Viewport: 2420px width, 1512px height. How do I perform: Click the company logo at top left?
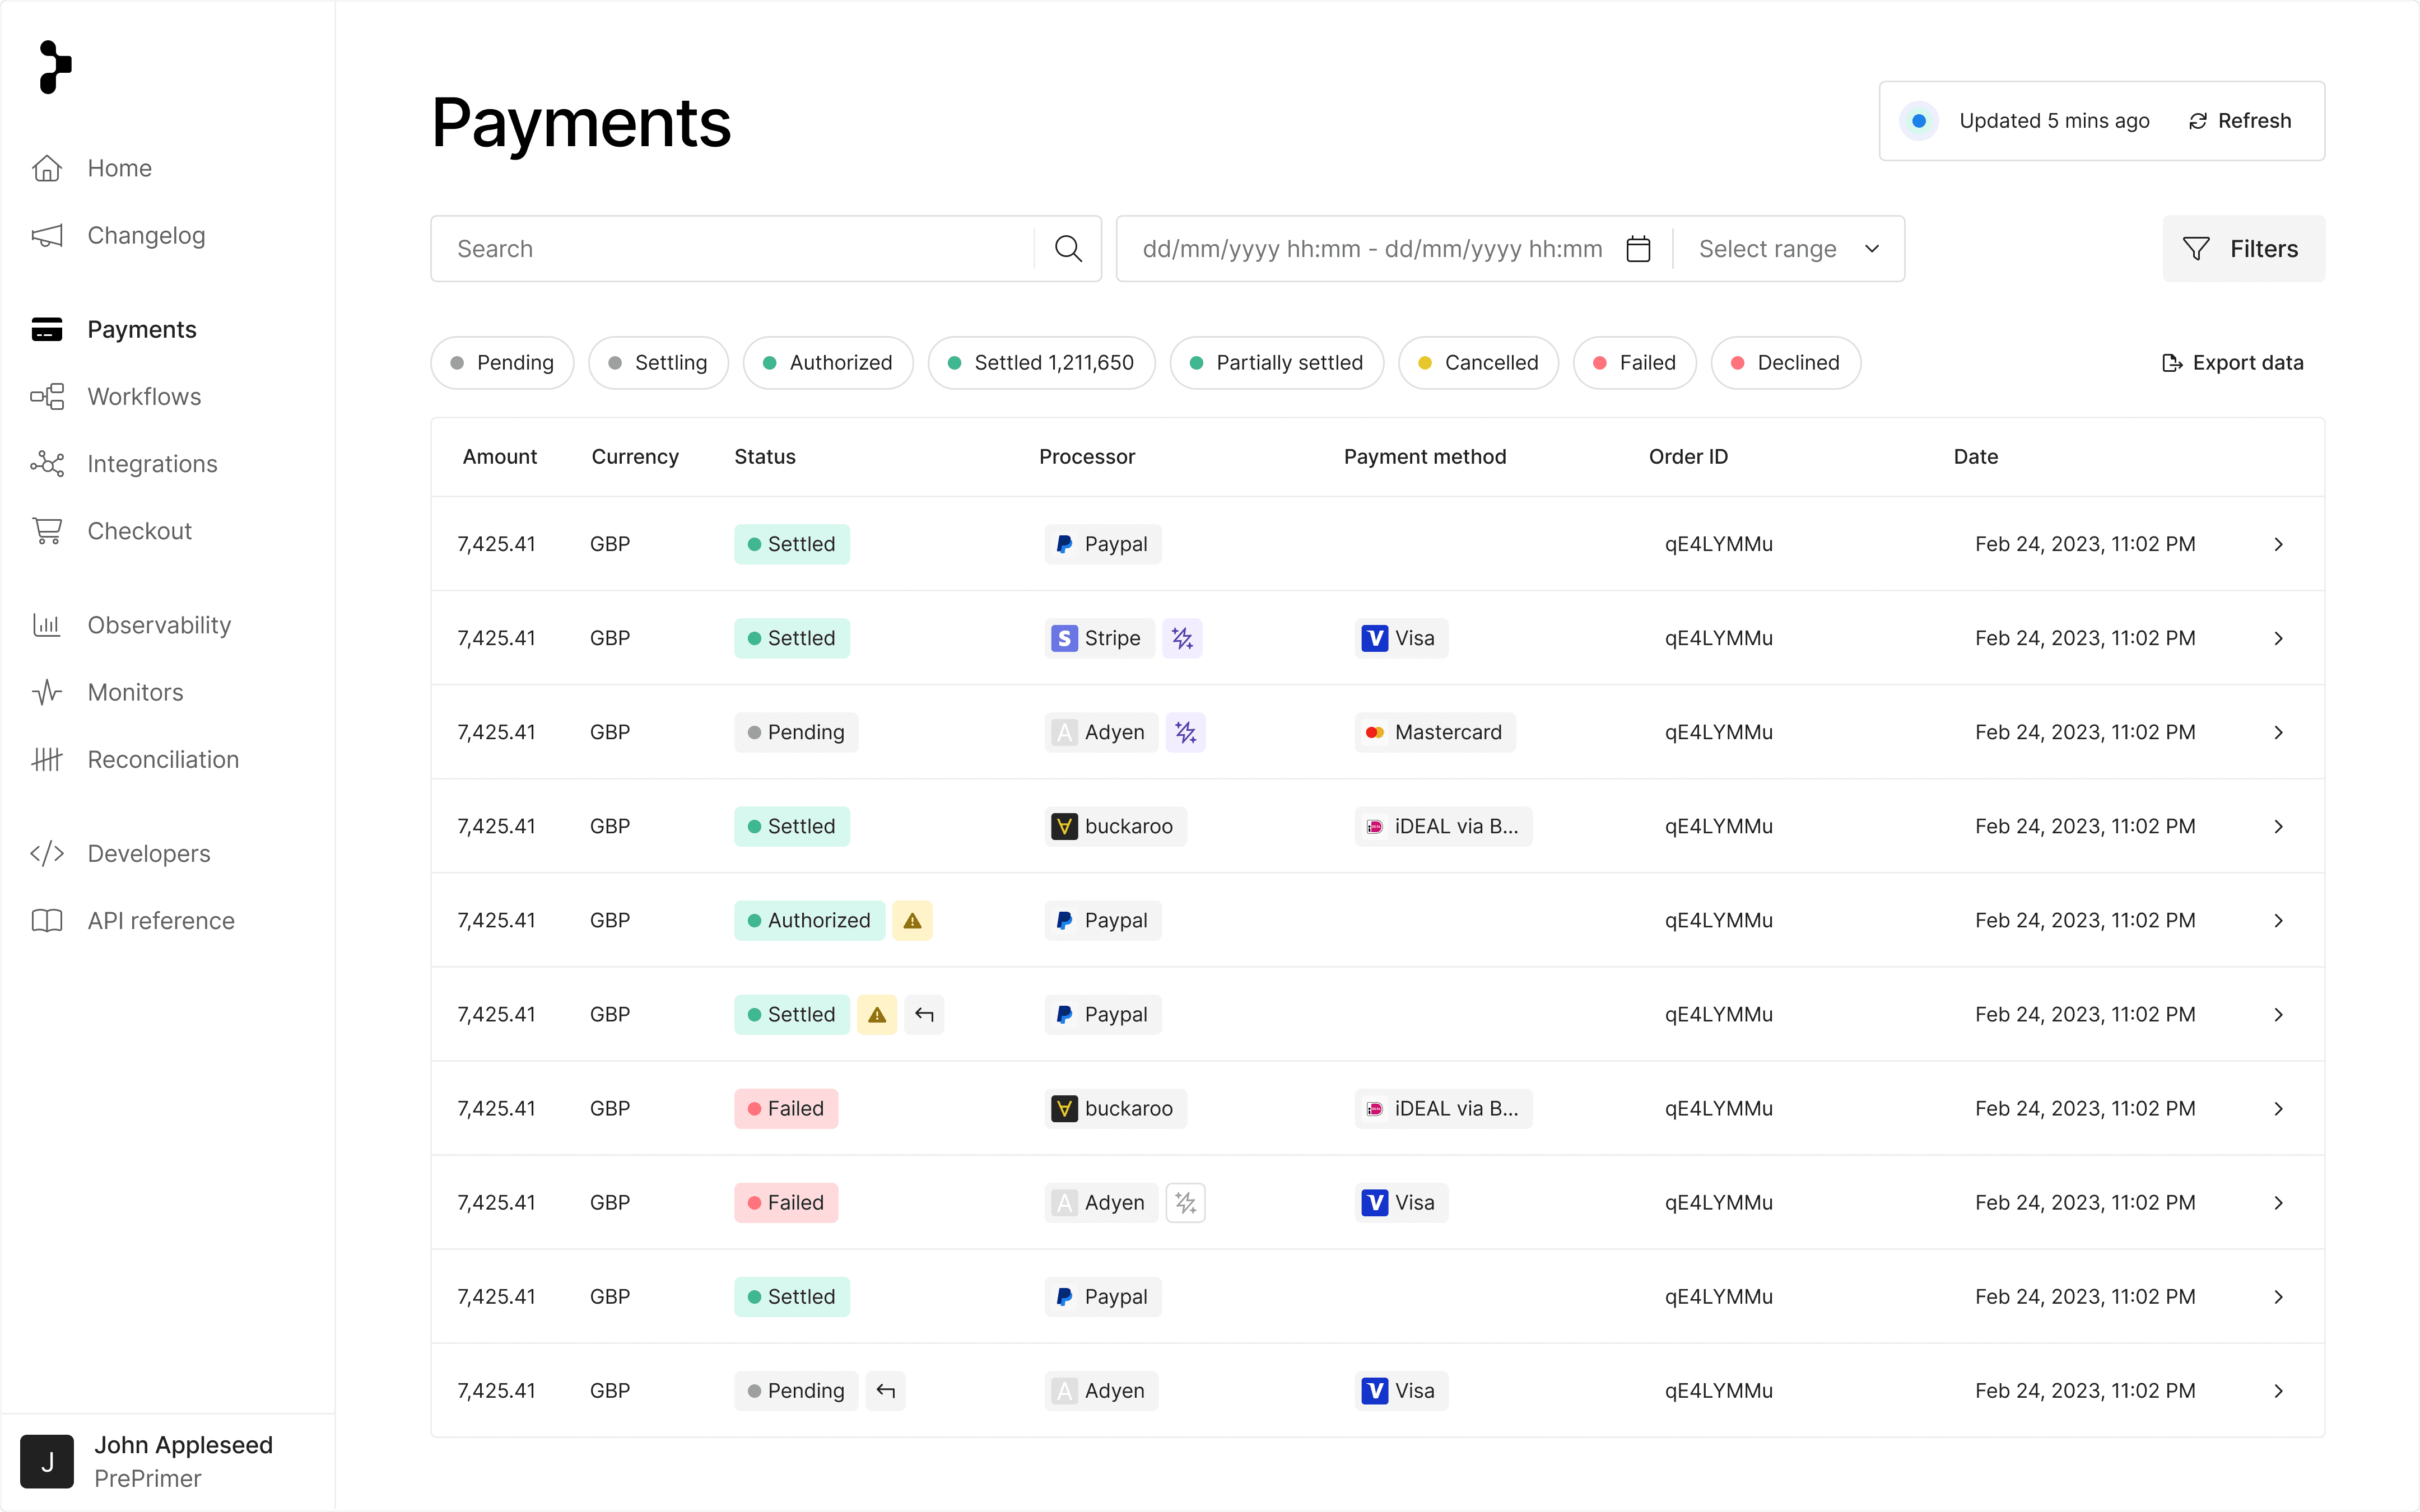click(55, 68)
